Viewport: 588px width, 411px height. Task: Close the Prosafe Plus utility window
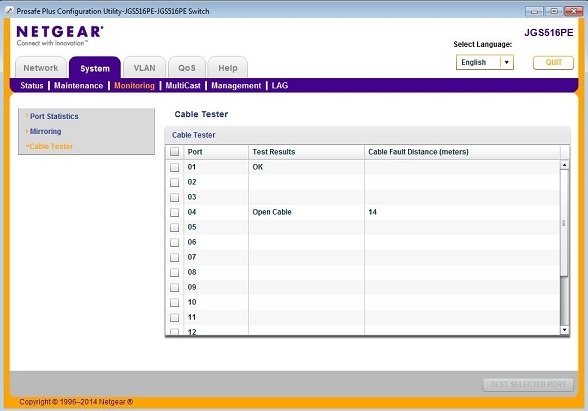click(x=573, y=11)
